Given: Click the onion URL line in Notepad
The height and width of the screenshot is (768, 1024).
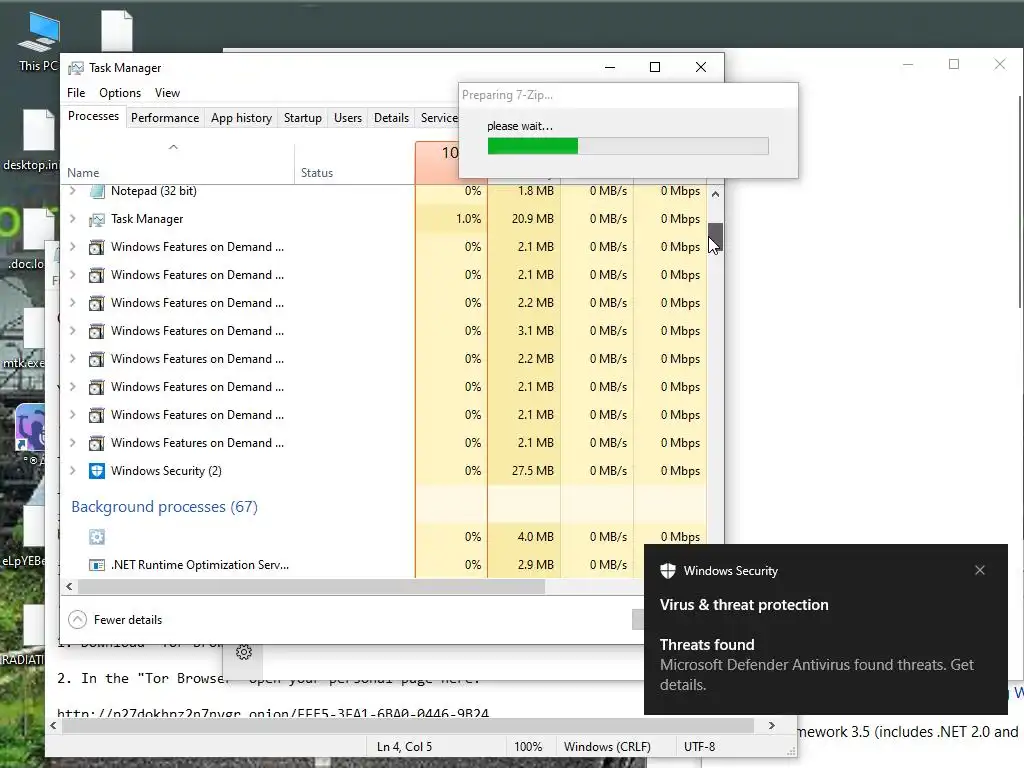Looking at the screenshot, I should [x=273, y=713].
